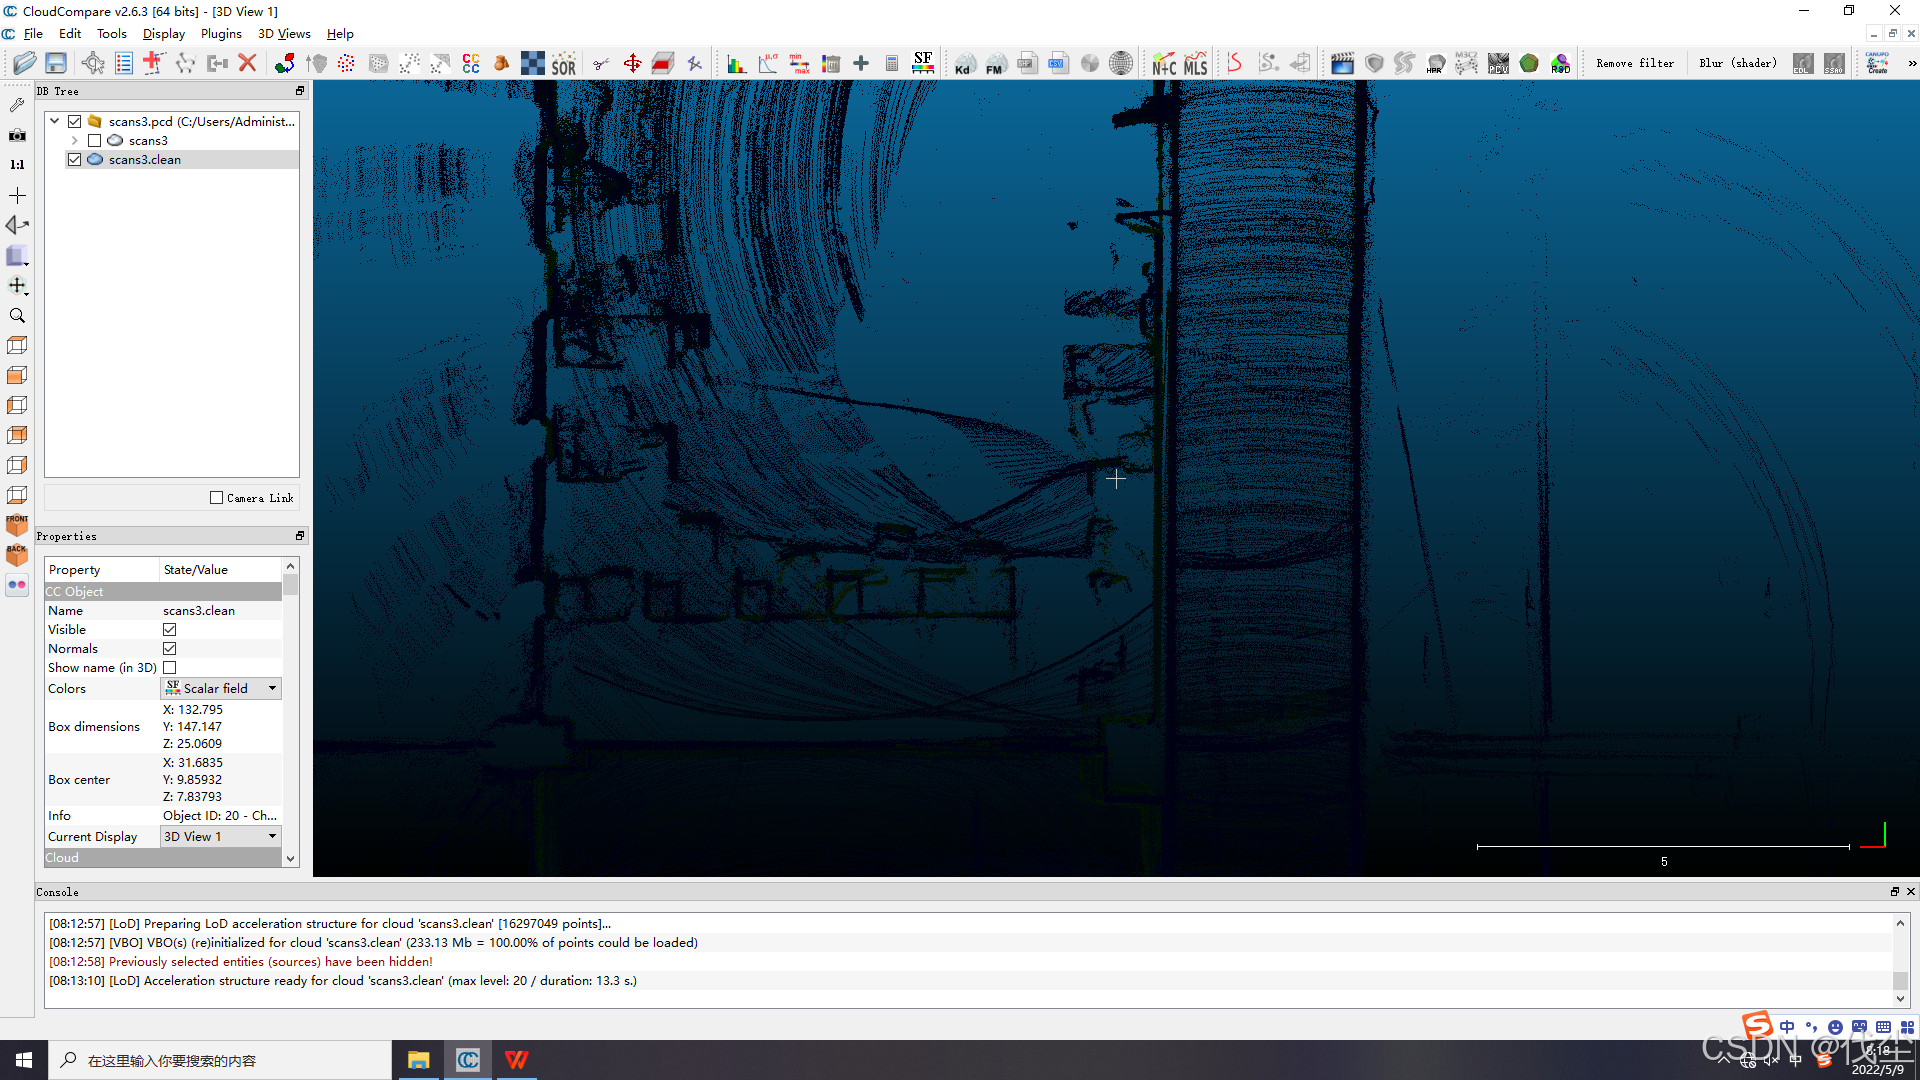Enable the Camera Link checkbox
The image size is (1920, 1080).
pos(216,498)
